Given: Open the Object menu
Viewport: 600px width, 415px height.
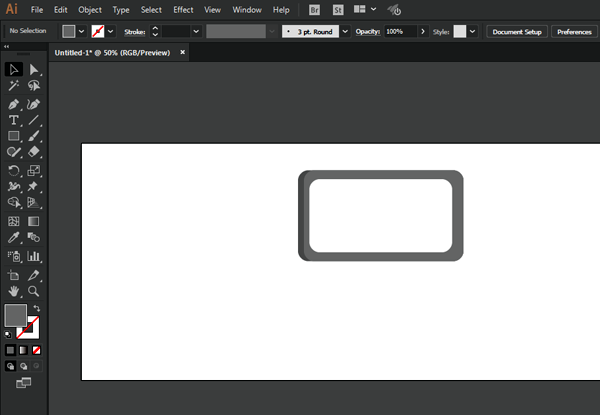Looking at the screenshot, I should 90,9.
